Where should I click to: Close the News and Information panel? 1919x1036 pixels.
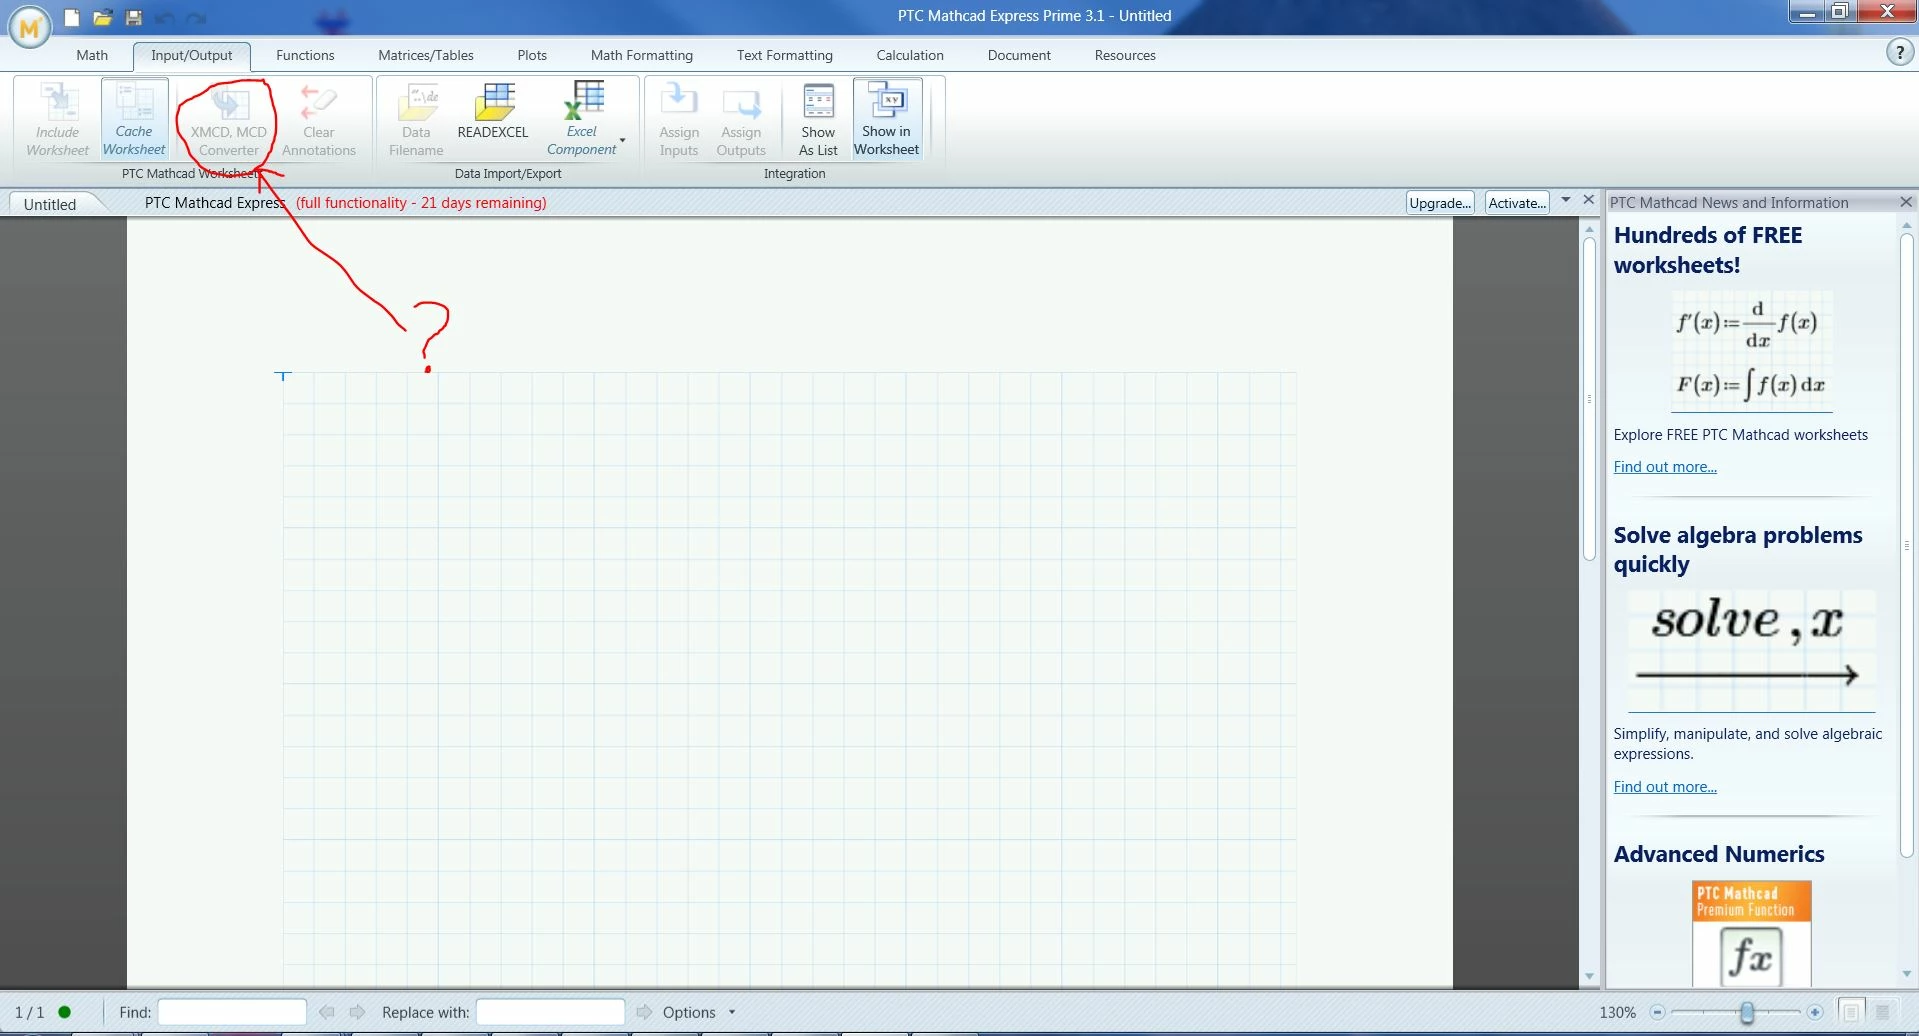pyautogui.click(x=1906, y=202)
